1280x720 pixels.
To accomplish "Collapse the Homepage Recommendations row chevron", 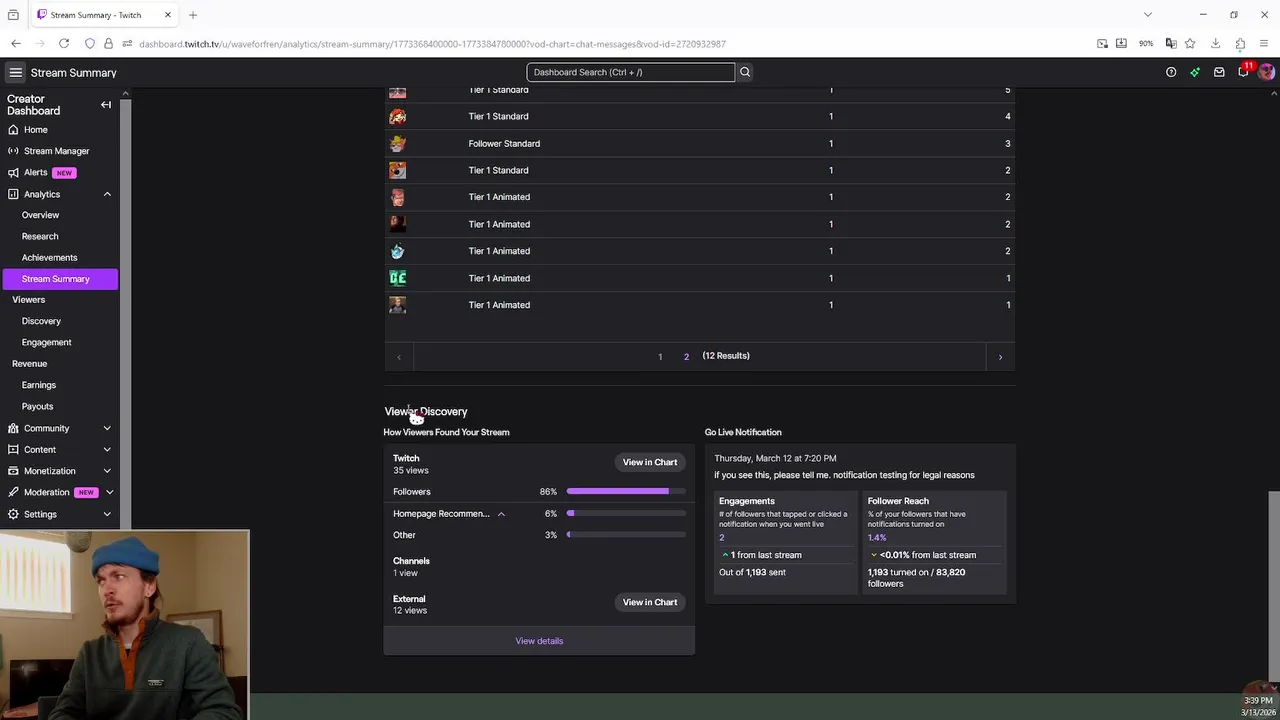I will tap(501, 514).
